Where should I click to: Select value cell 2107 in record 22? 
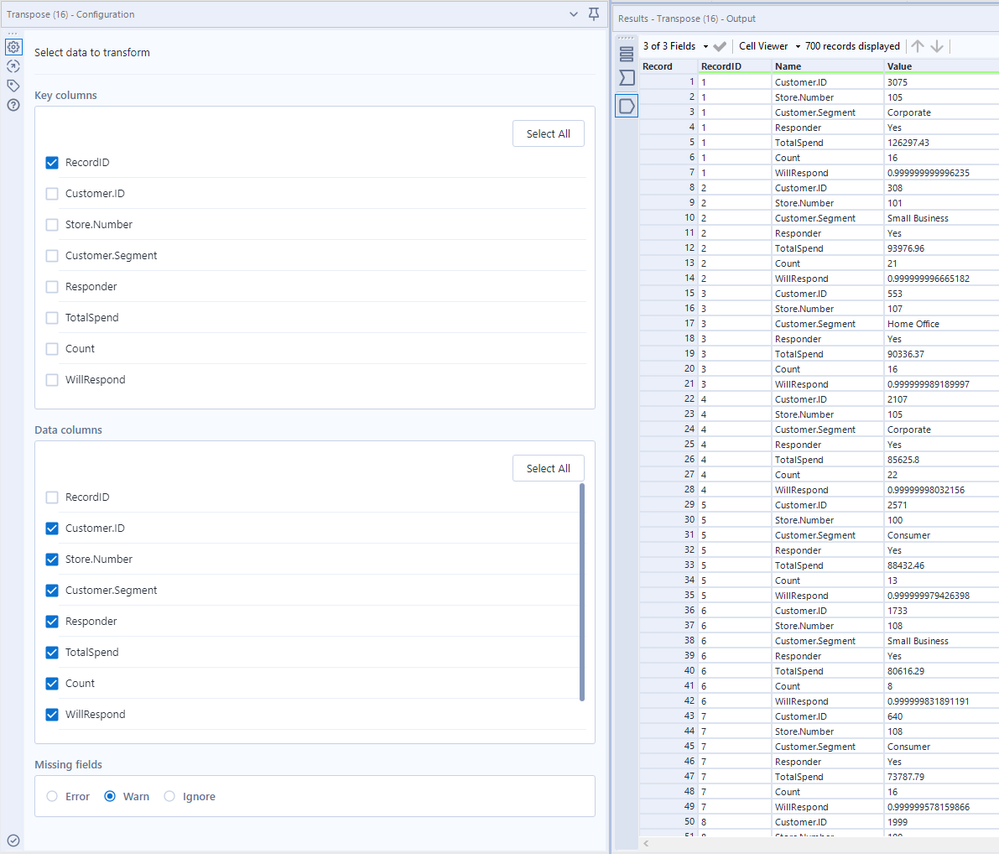point(942,400)
